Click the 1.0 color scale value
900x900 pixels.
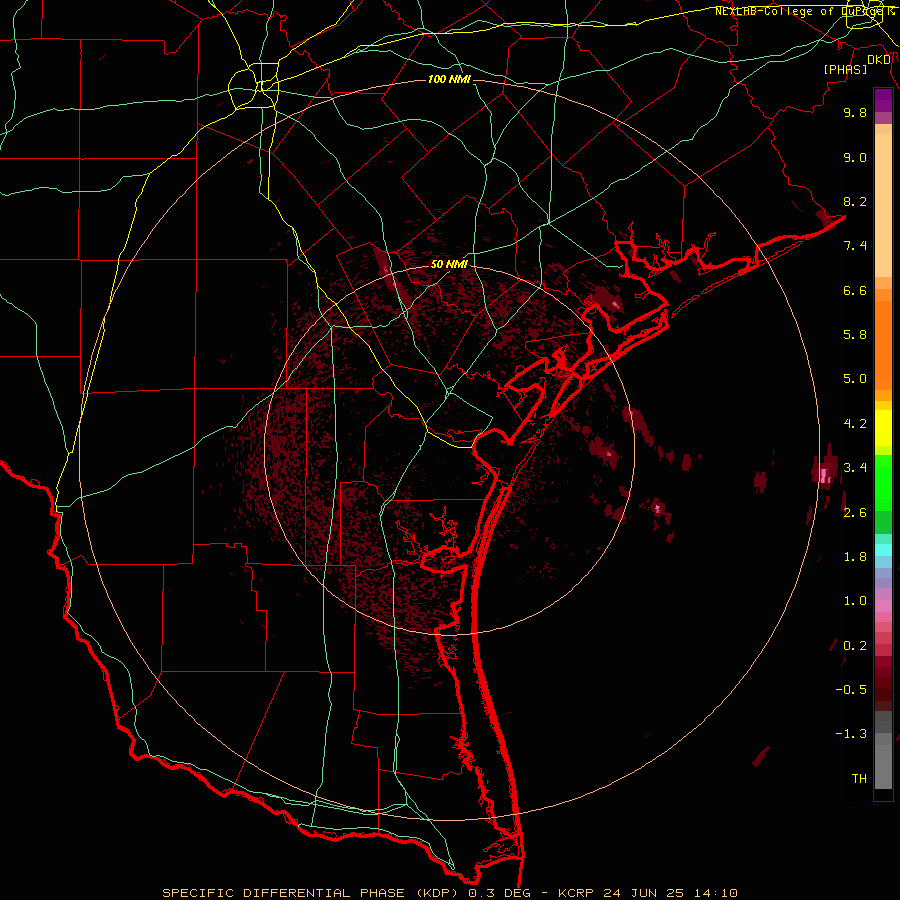pyautogui.click(x=855, y=601)
